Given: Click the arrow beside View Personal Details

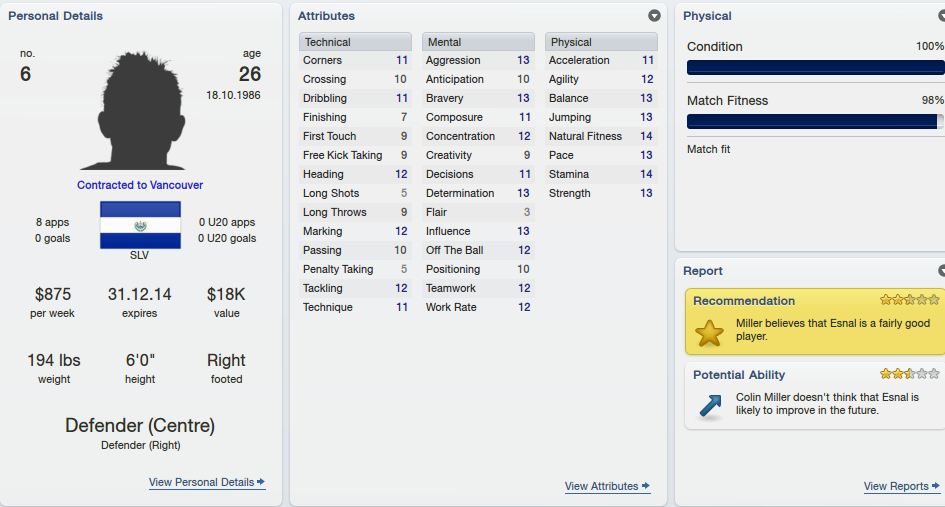Looking at the screenshot, I should point(260,482).
